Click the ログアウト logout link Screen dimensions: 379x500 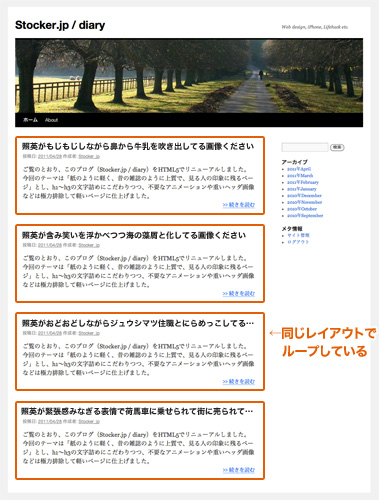point(298,242)
